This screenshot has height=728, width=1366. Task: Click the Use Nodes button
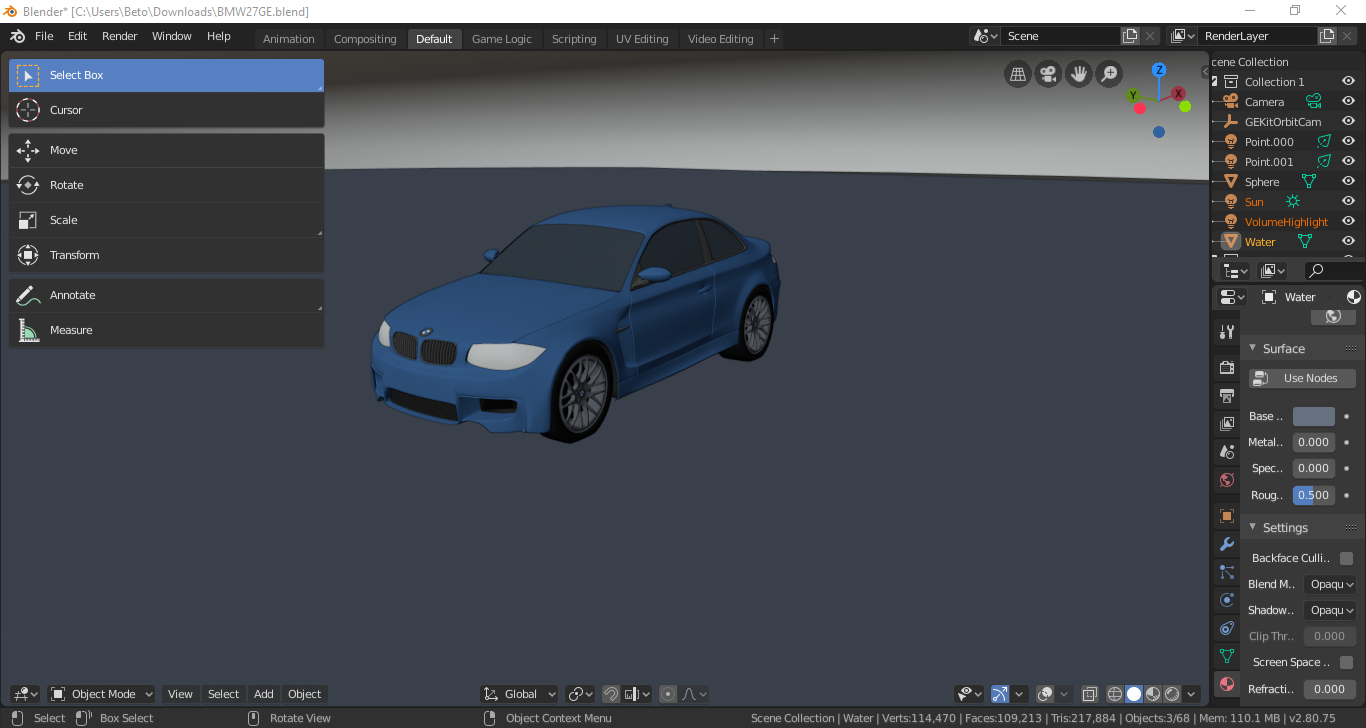point(1302,378)
